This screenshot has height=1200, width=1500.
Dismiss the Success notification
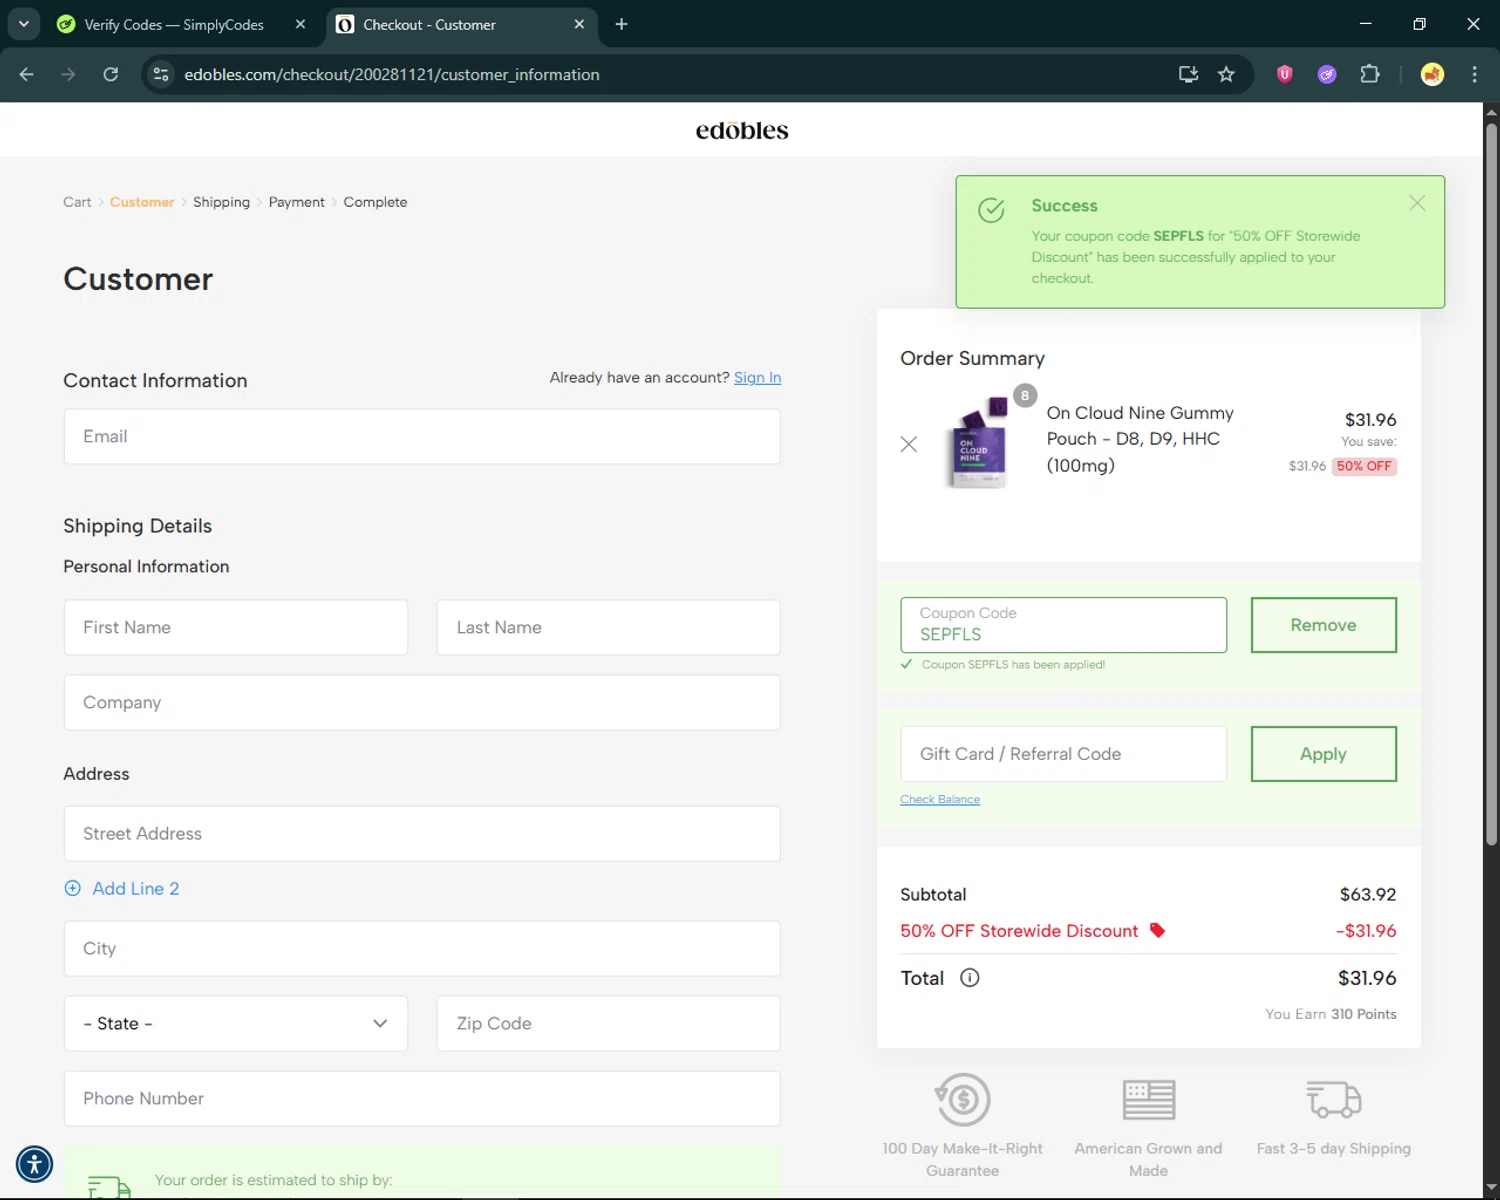pyautogui.click(x=1417, y=203)
